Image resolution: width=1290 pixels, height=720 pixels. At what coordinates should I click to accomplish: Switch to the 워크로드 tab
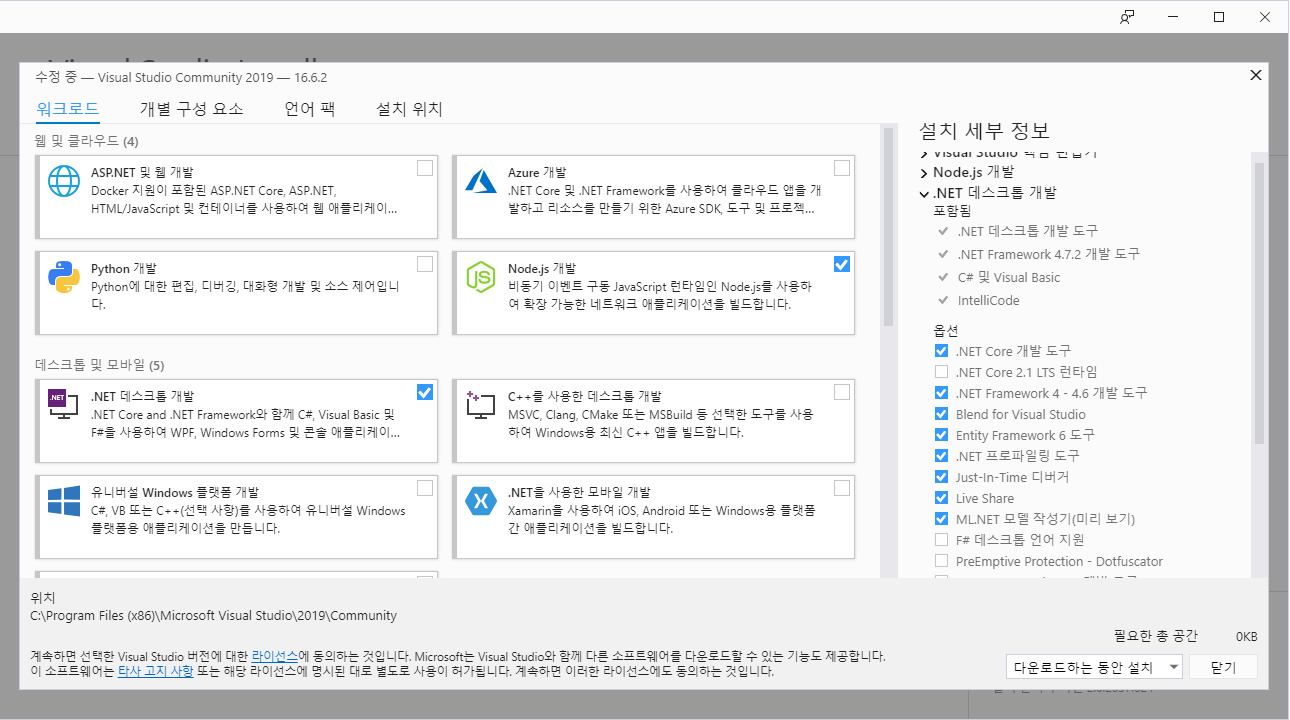68,109
